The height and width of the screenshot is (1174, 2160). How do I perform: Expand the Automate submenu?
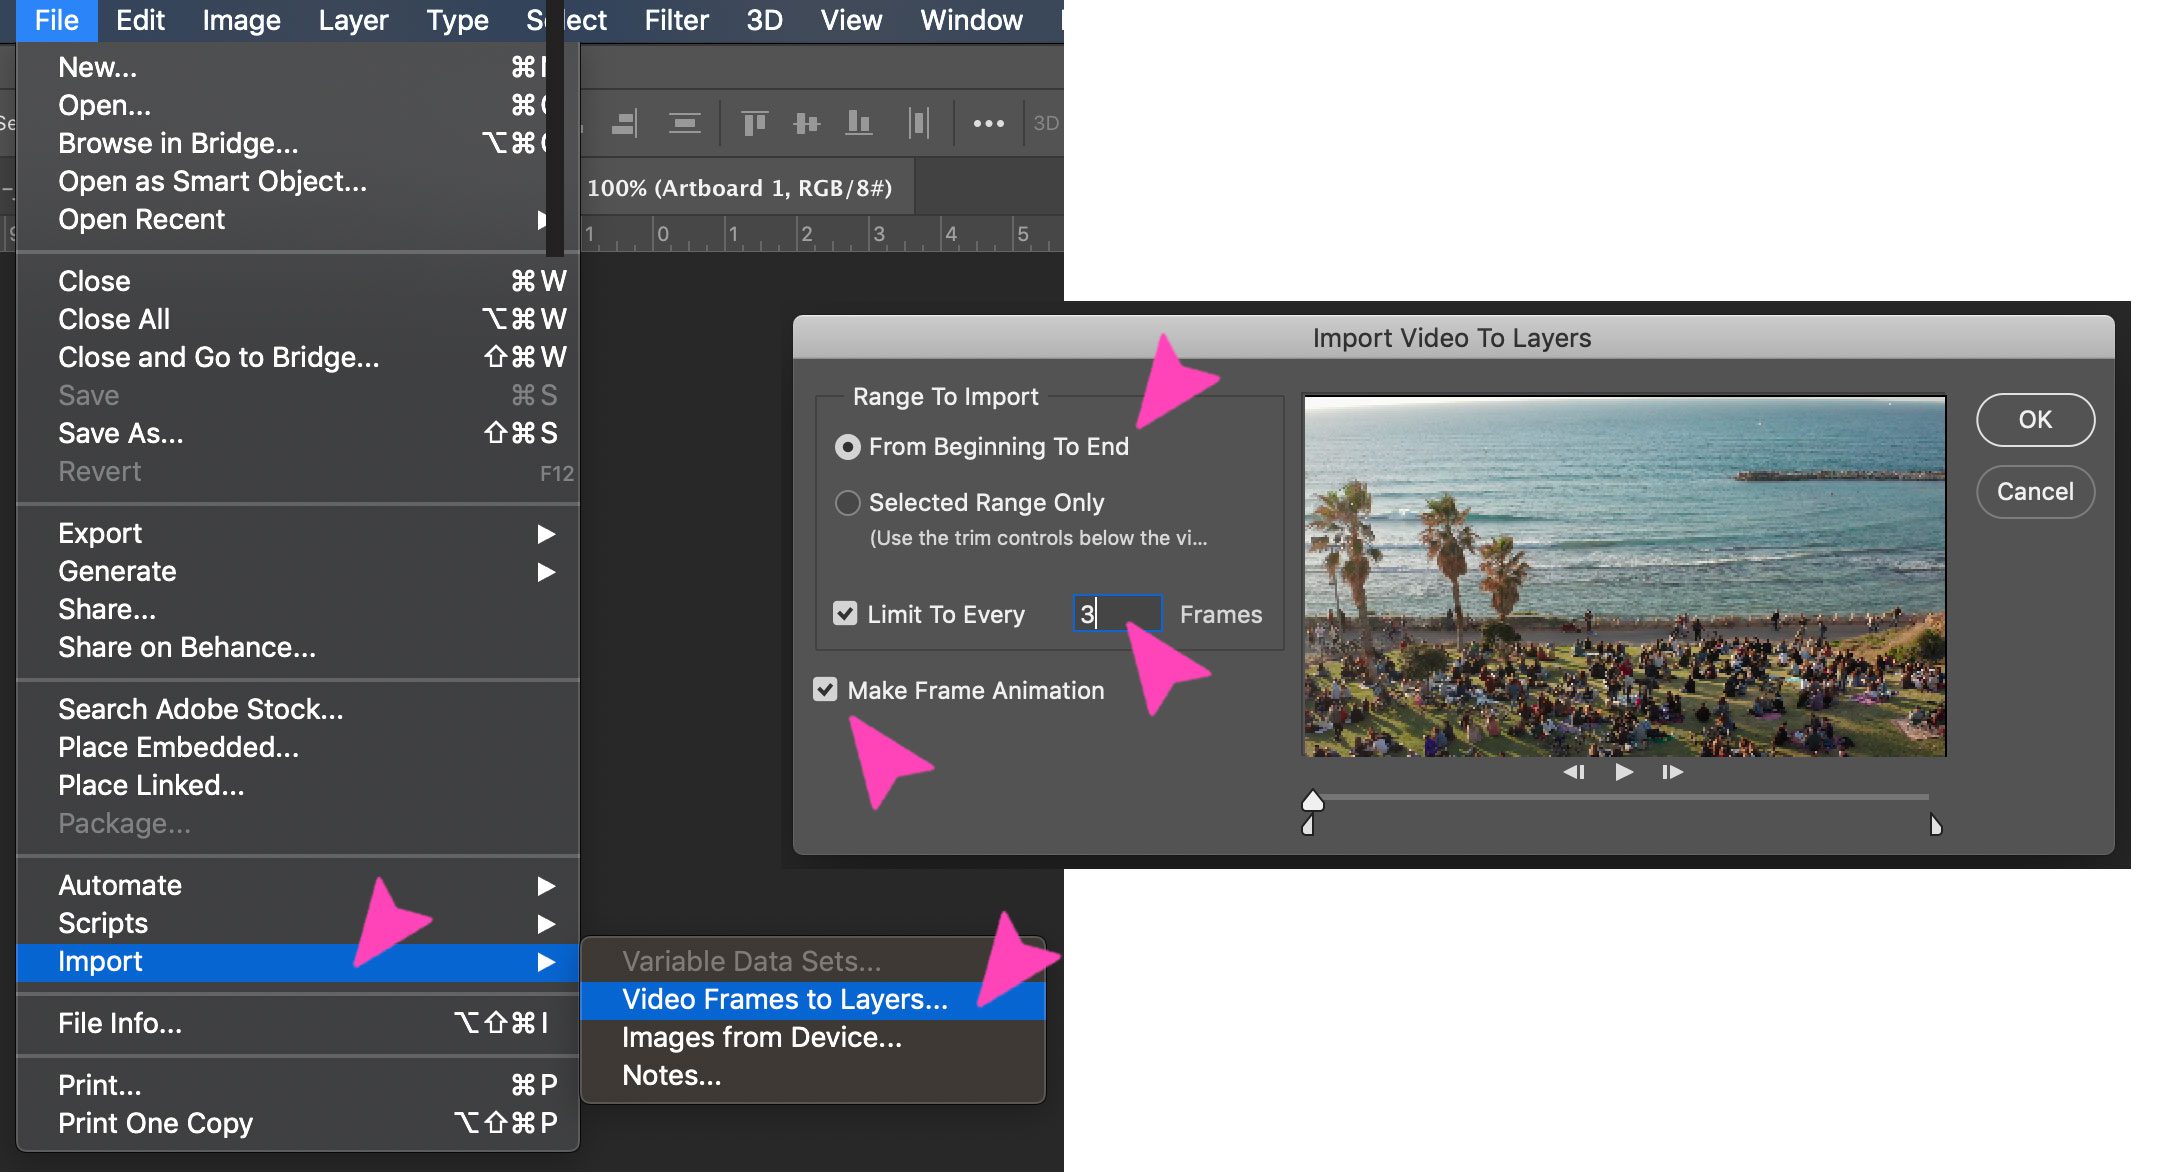[120, 885]
